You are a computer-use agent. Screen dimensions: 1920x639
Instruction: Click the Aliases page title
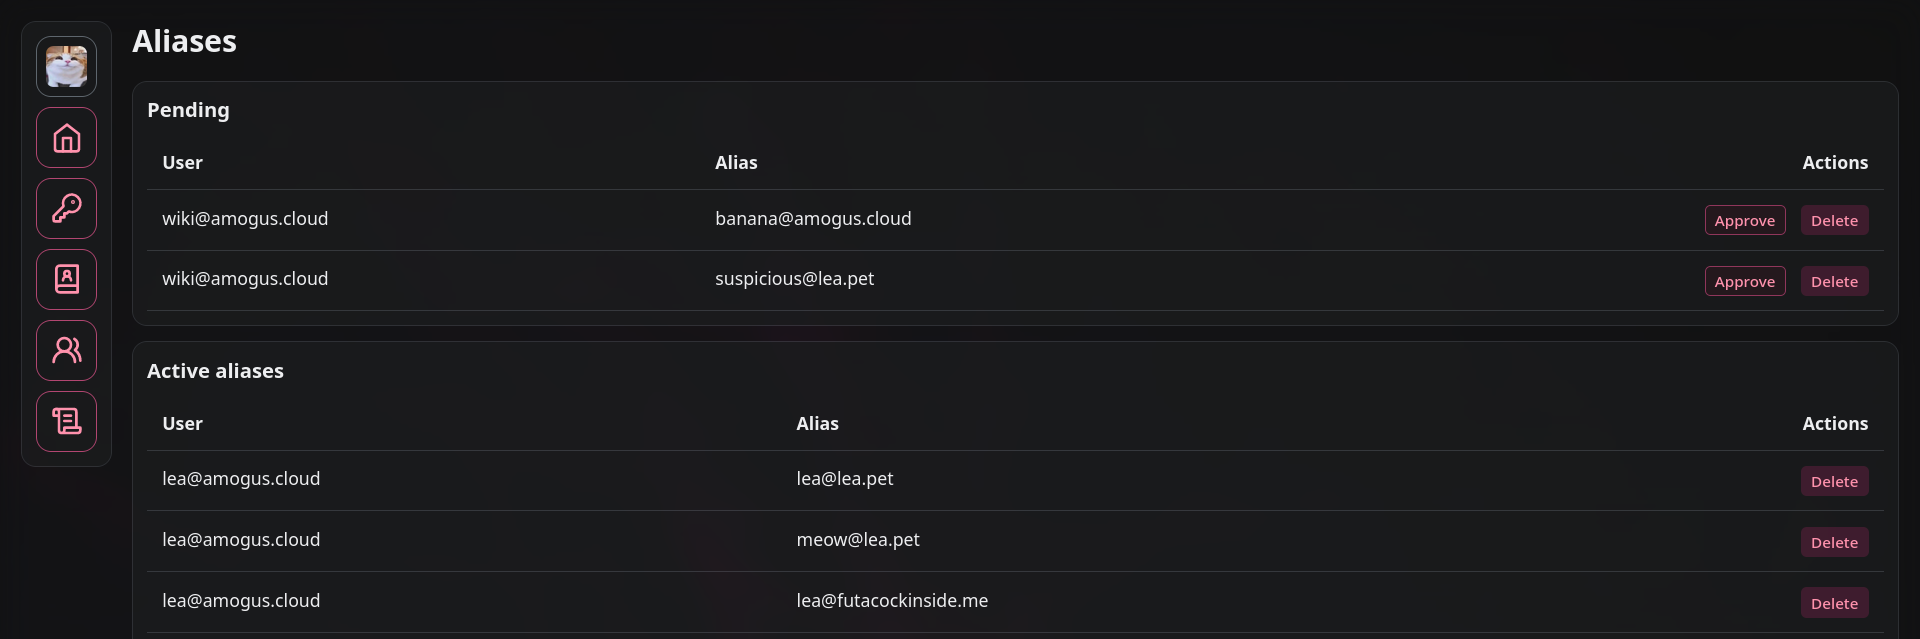(x=185, y=41)
